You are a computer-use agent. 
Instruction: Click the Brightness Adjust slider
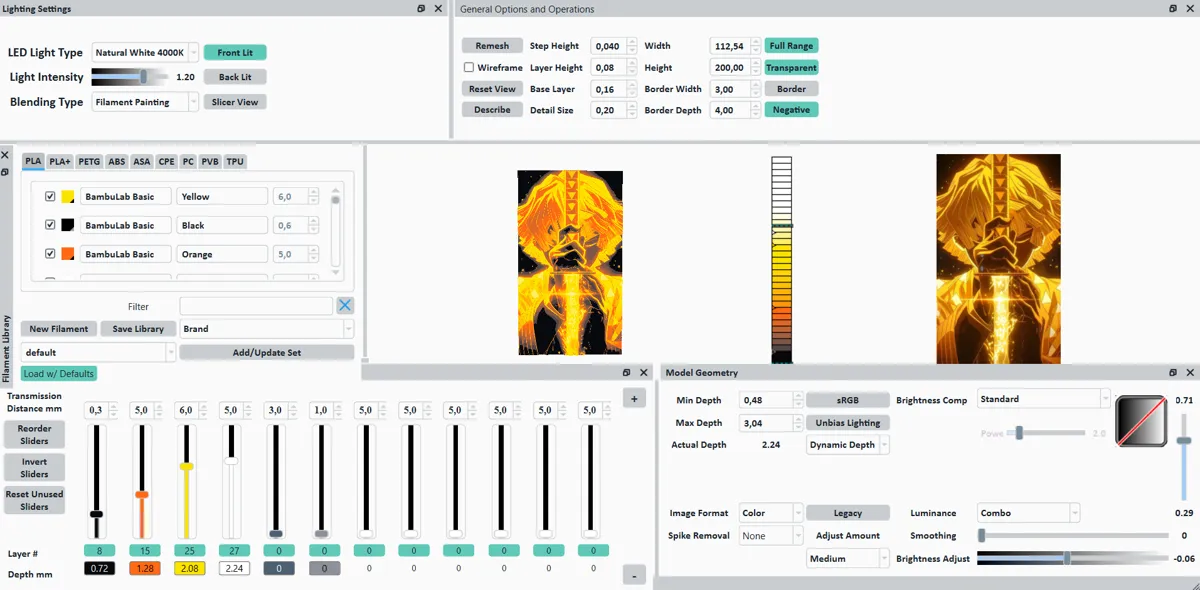pyautogui.click(x=1072, y=559)
